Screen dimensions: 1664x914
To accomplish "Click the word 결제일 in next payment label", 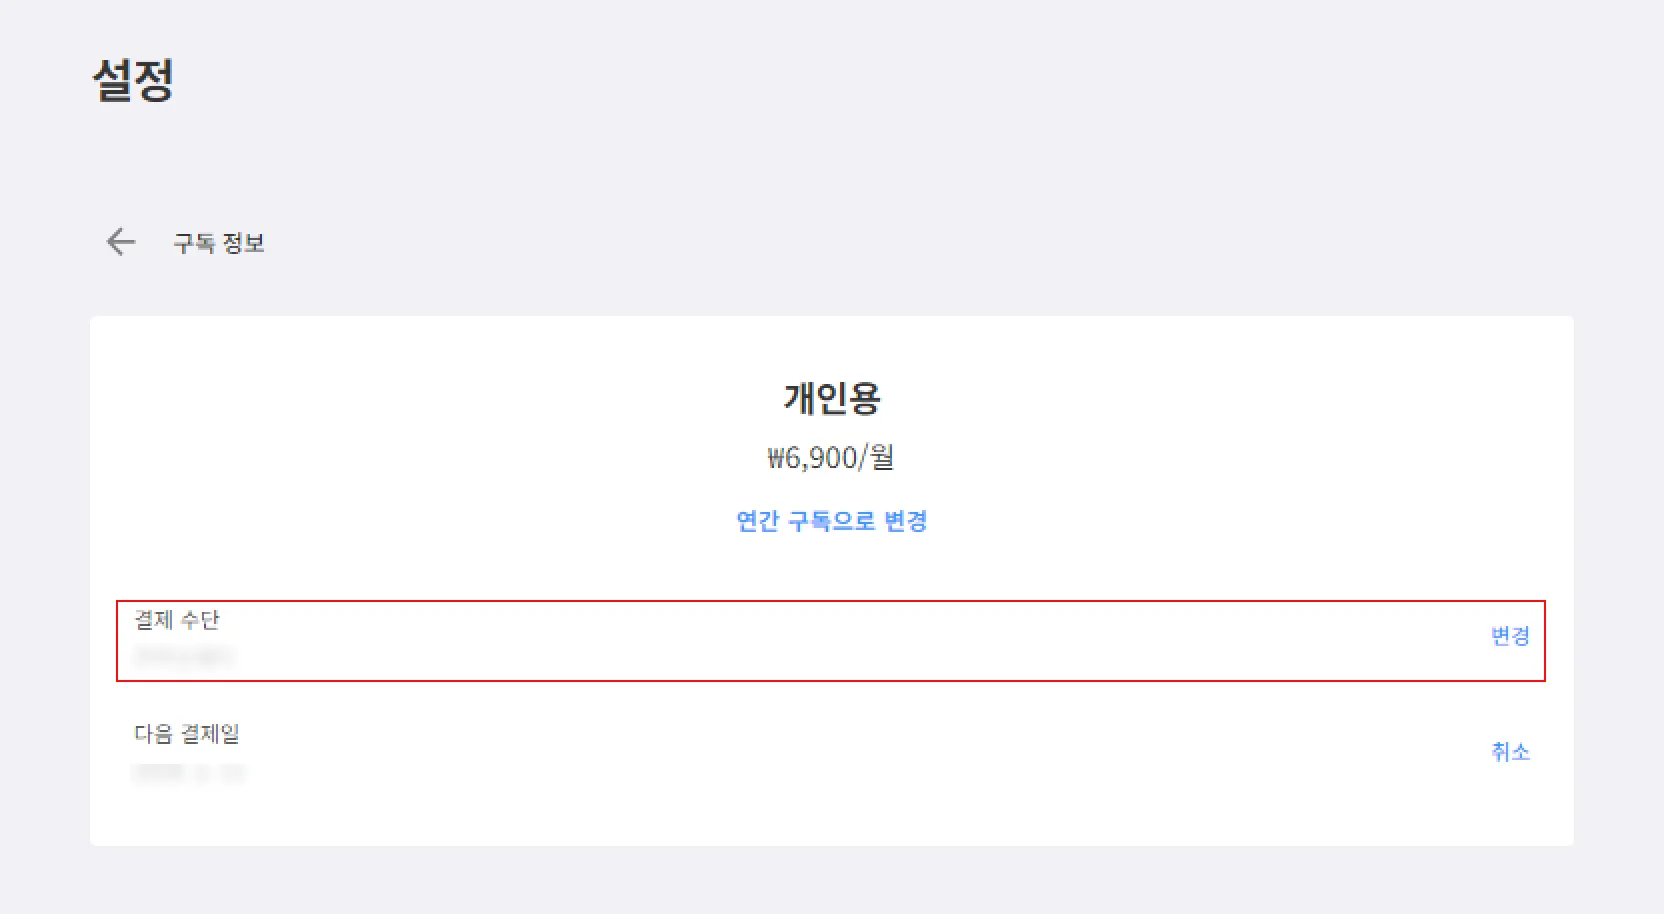I will pyautogui.click(x=210, y=734).
